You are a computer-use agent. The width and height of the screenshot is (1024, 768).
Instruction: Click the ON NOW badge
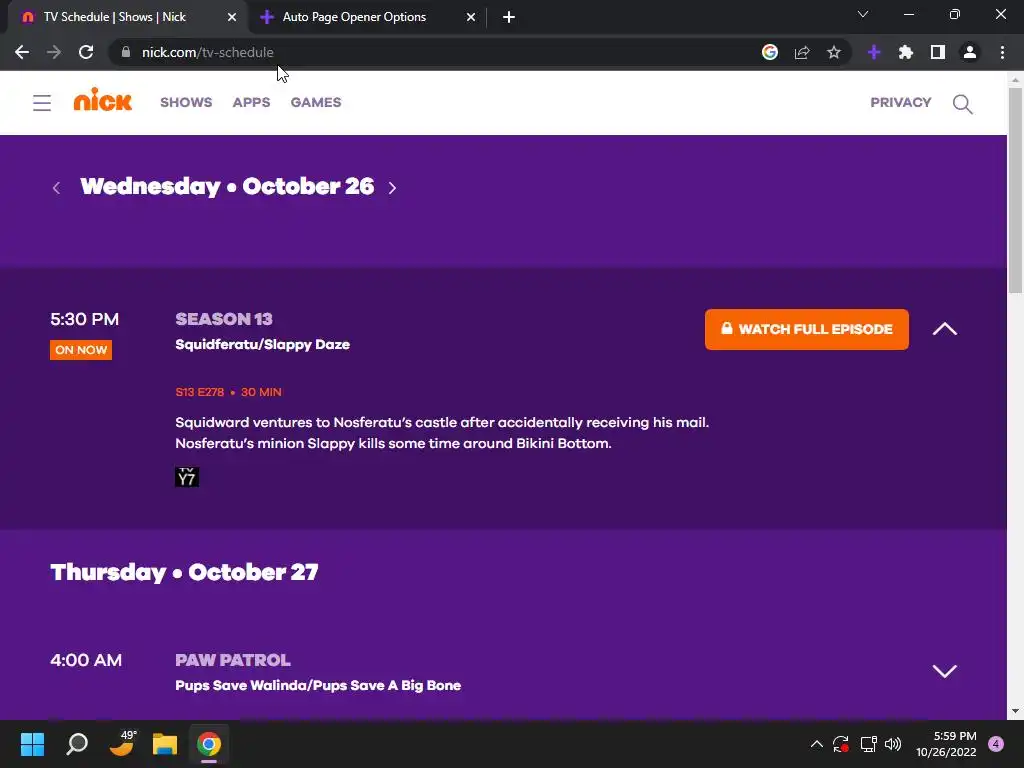81,350
